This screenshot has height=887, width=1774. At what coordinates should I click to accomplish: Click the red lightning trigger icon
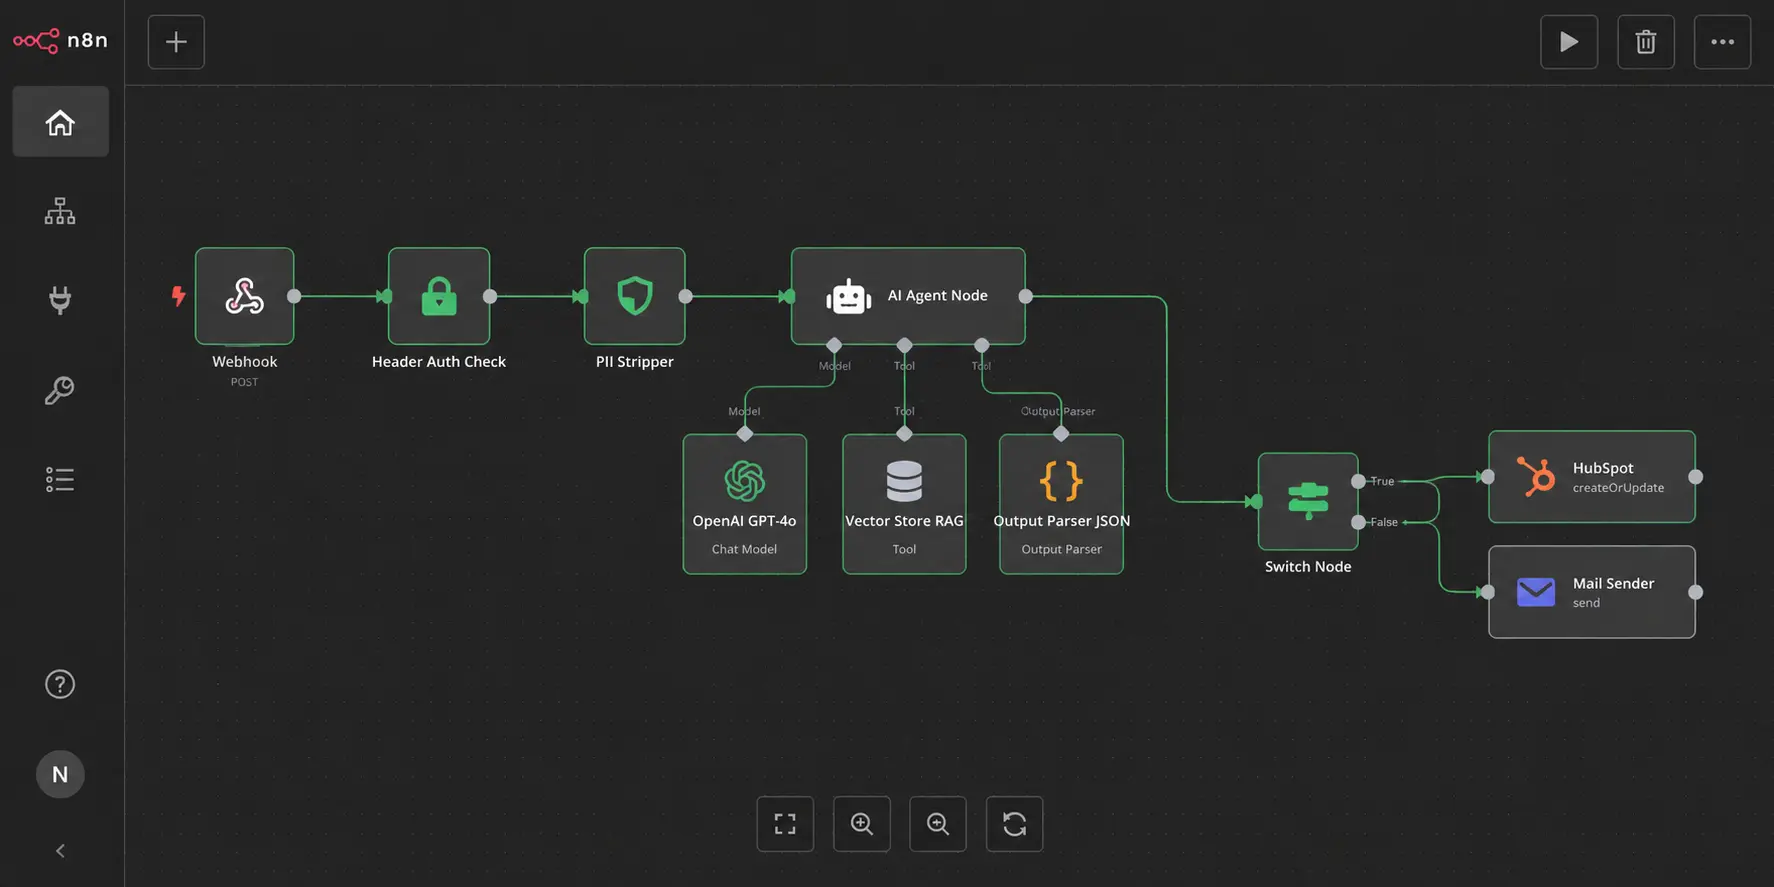178,296
